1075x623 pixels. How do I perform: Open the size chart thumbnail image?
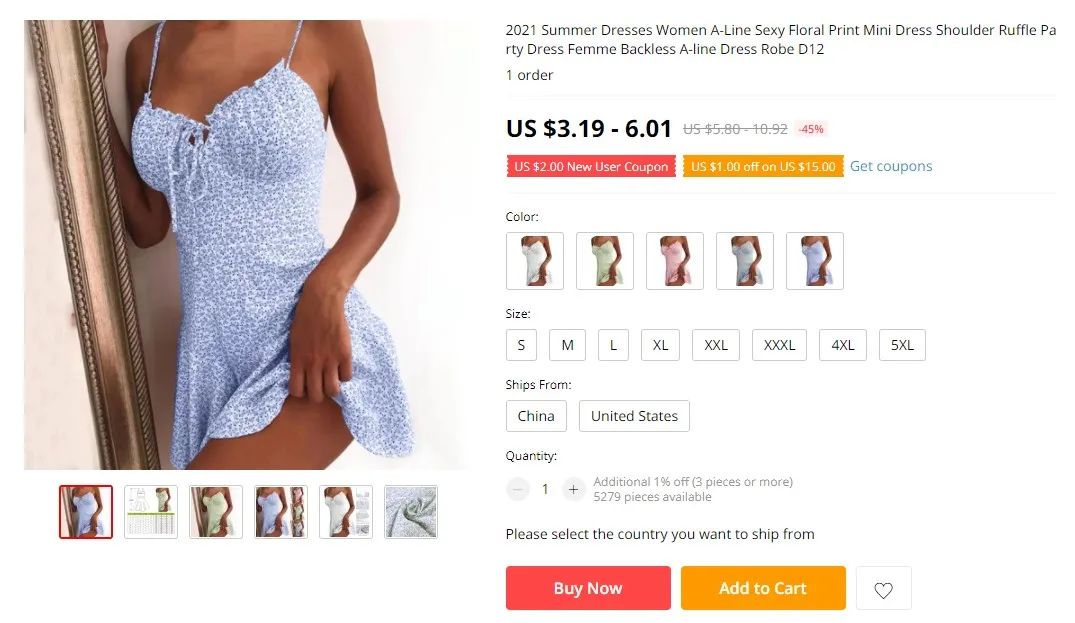(x=151, y=512)
